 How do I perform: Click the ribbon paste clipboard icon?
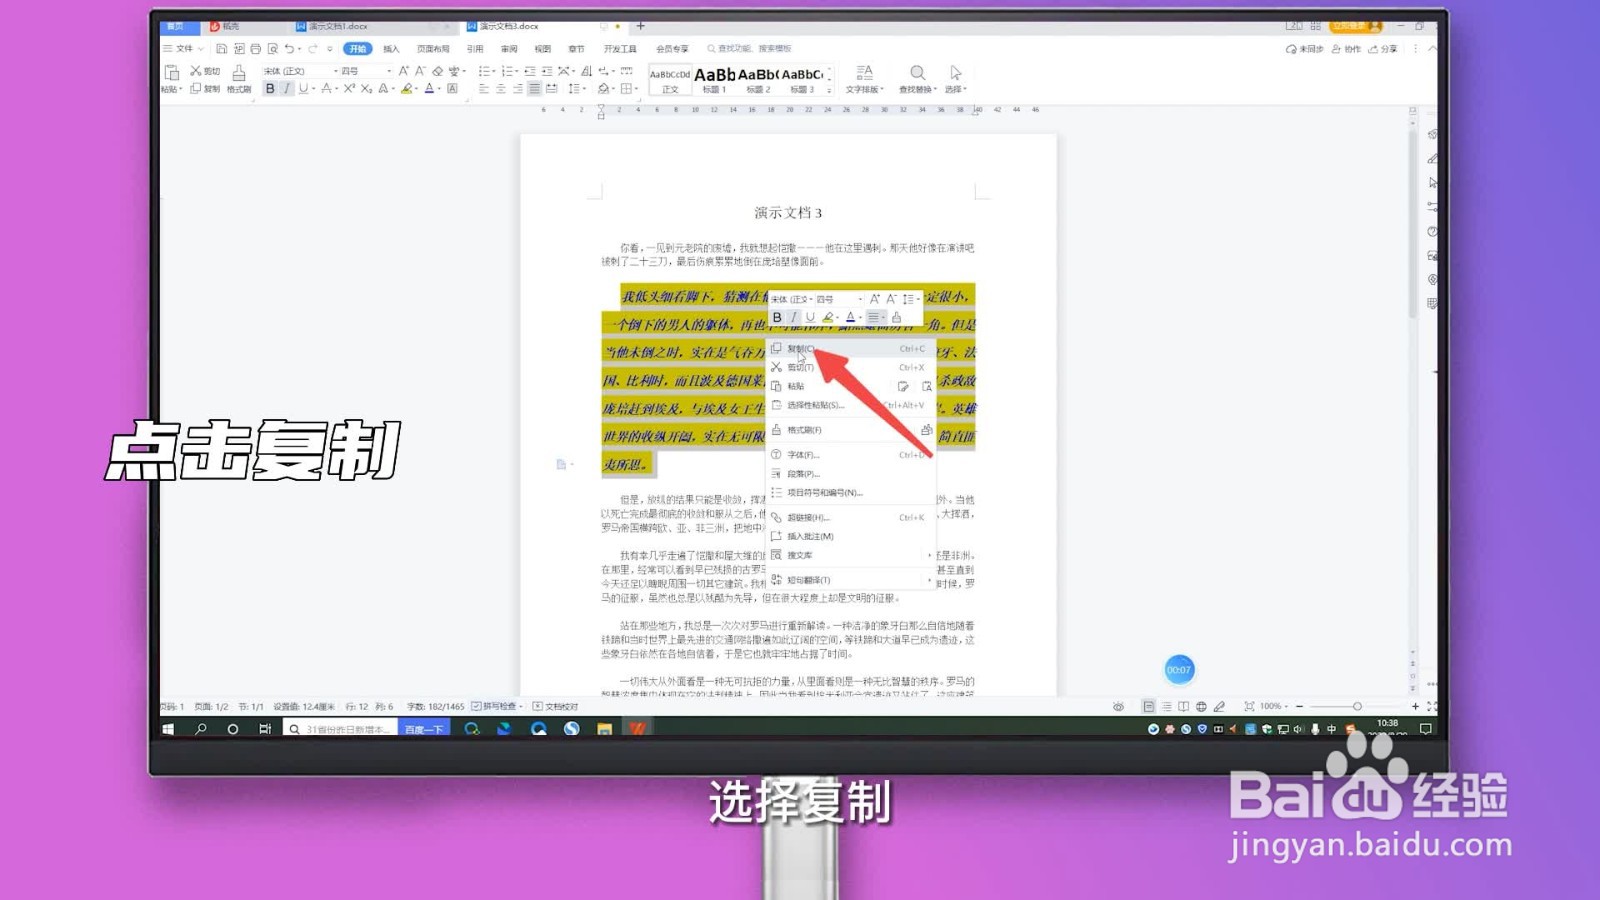[x=171, y=72]
